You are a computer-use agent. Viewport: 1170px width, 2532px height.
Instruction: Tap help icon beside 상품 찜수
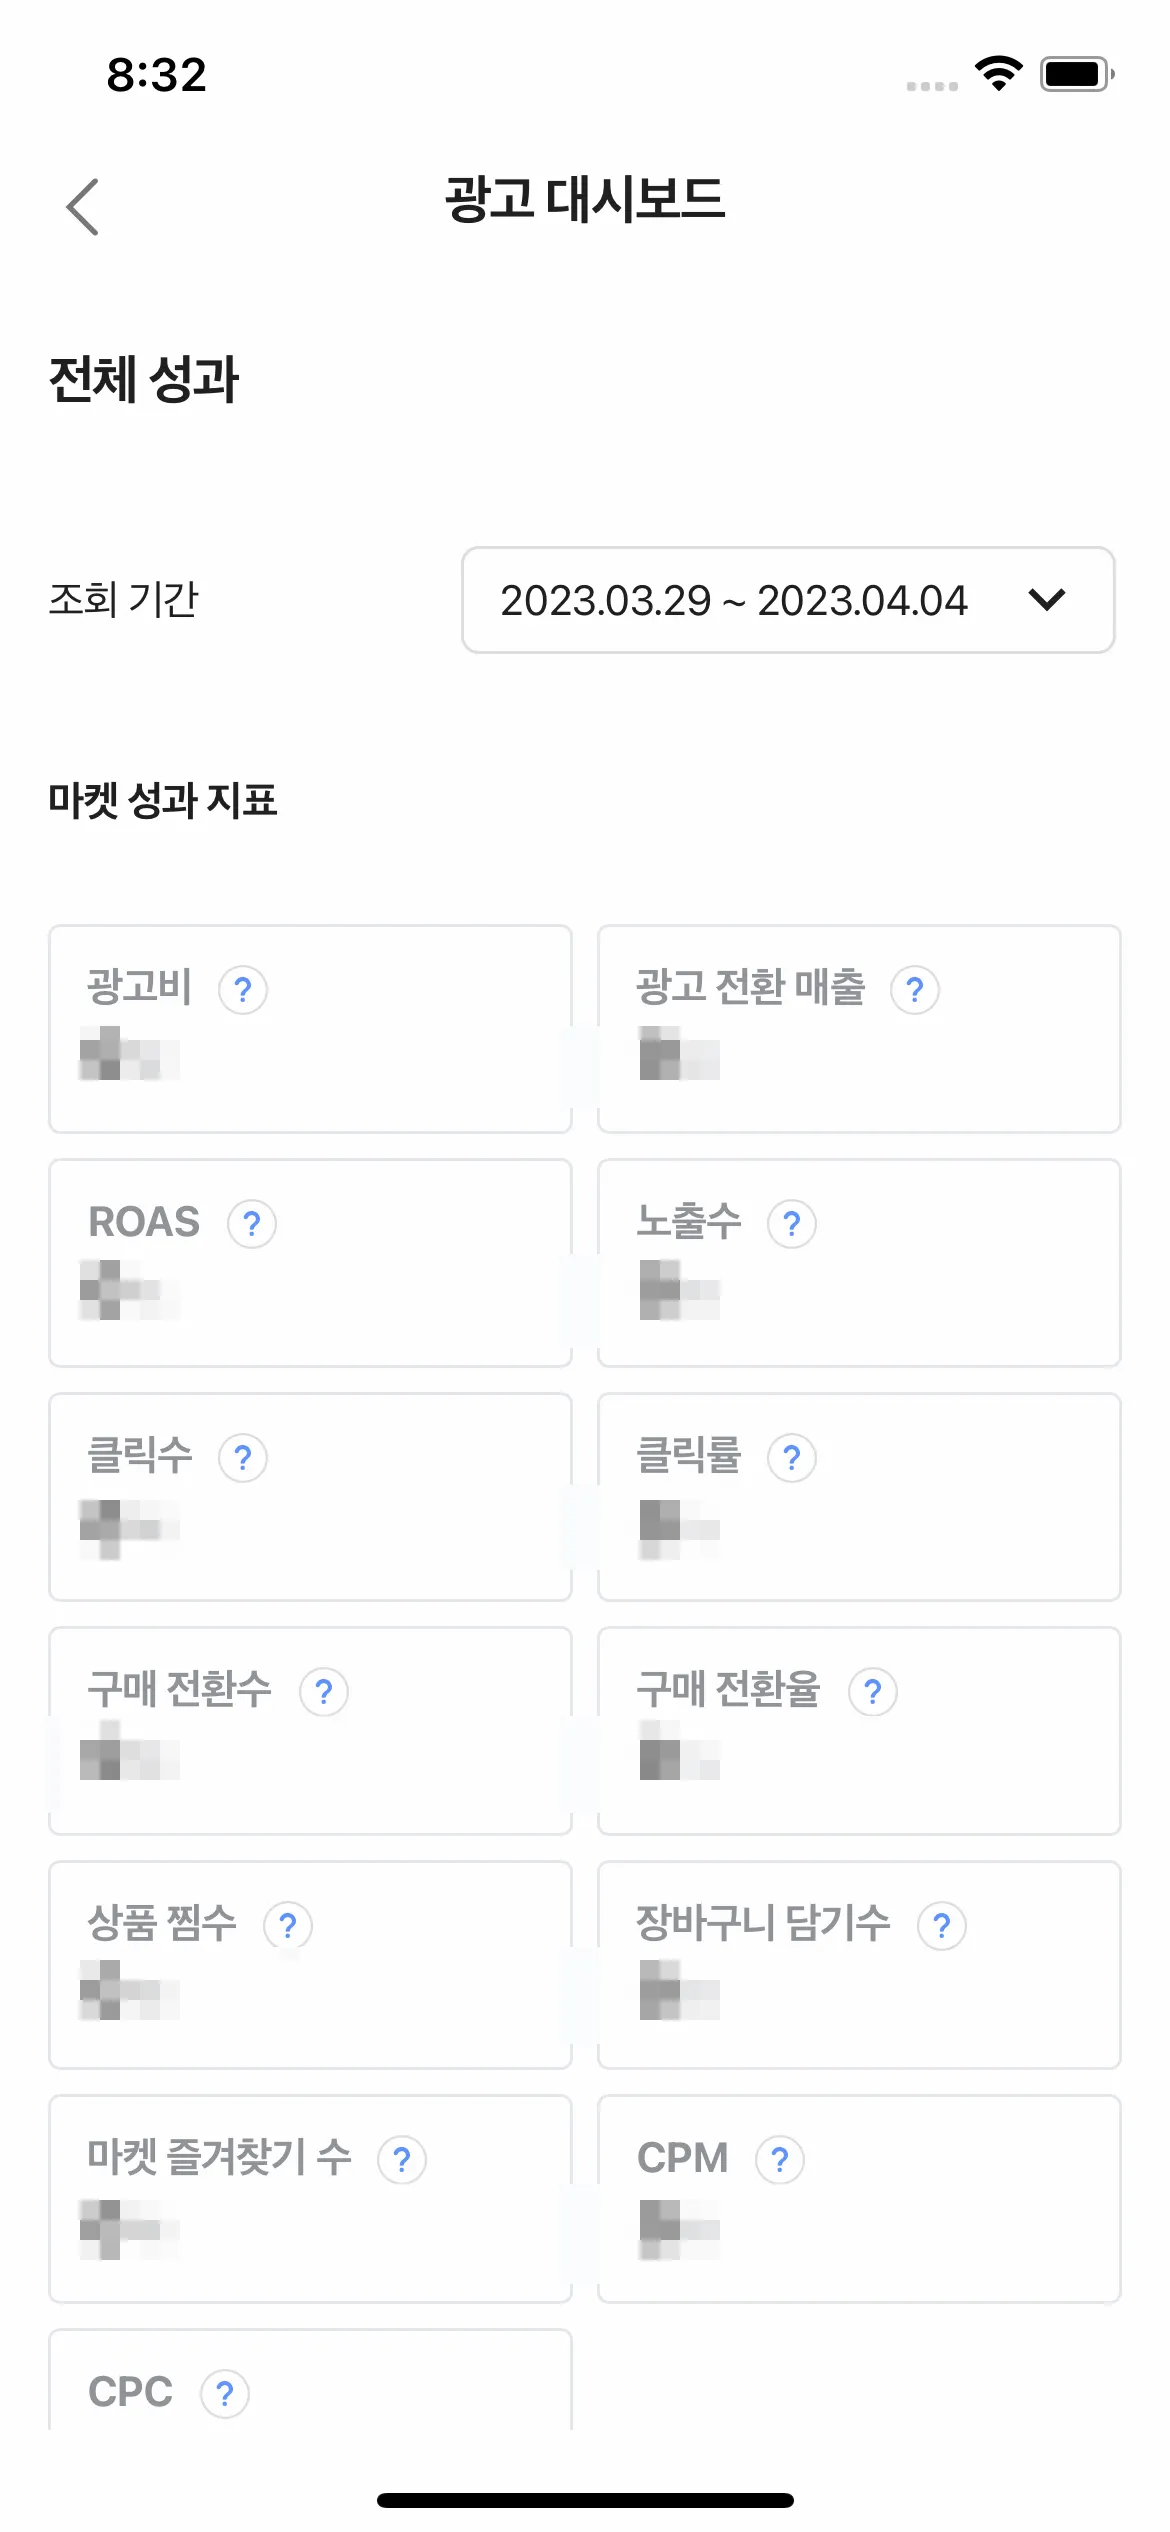tap(288, 1926)
